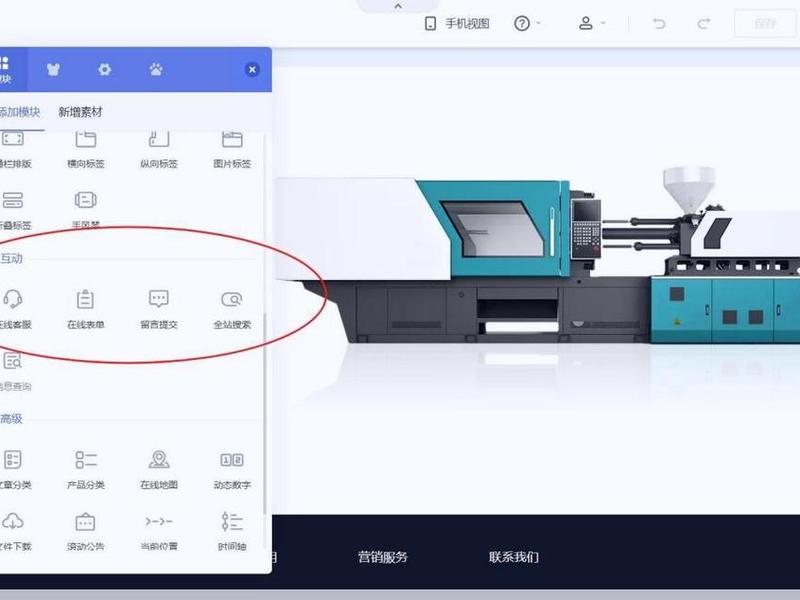Click the redo arrow in top bar
This screenshot has height=600, width=800.
click(704, 23)
